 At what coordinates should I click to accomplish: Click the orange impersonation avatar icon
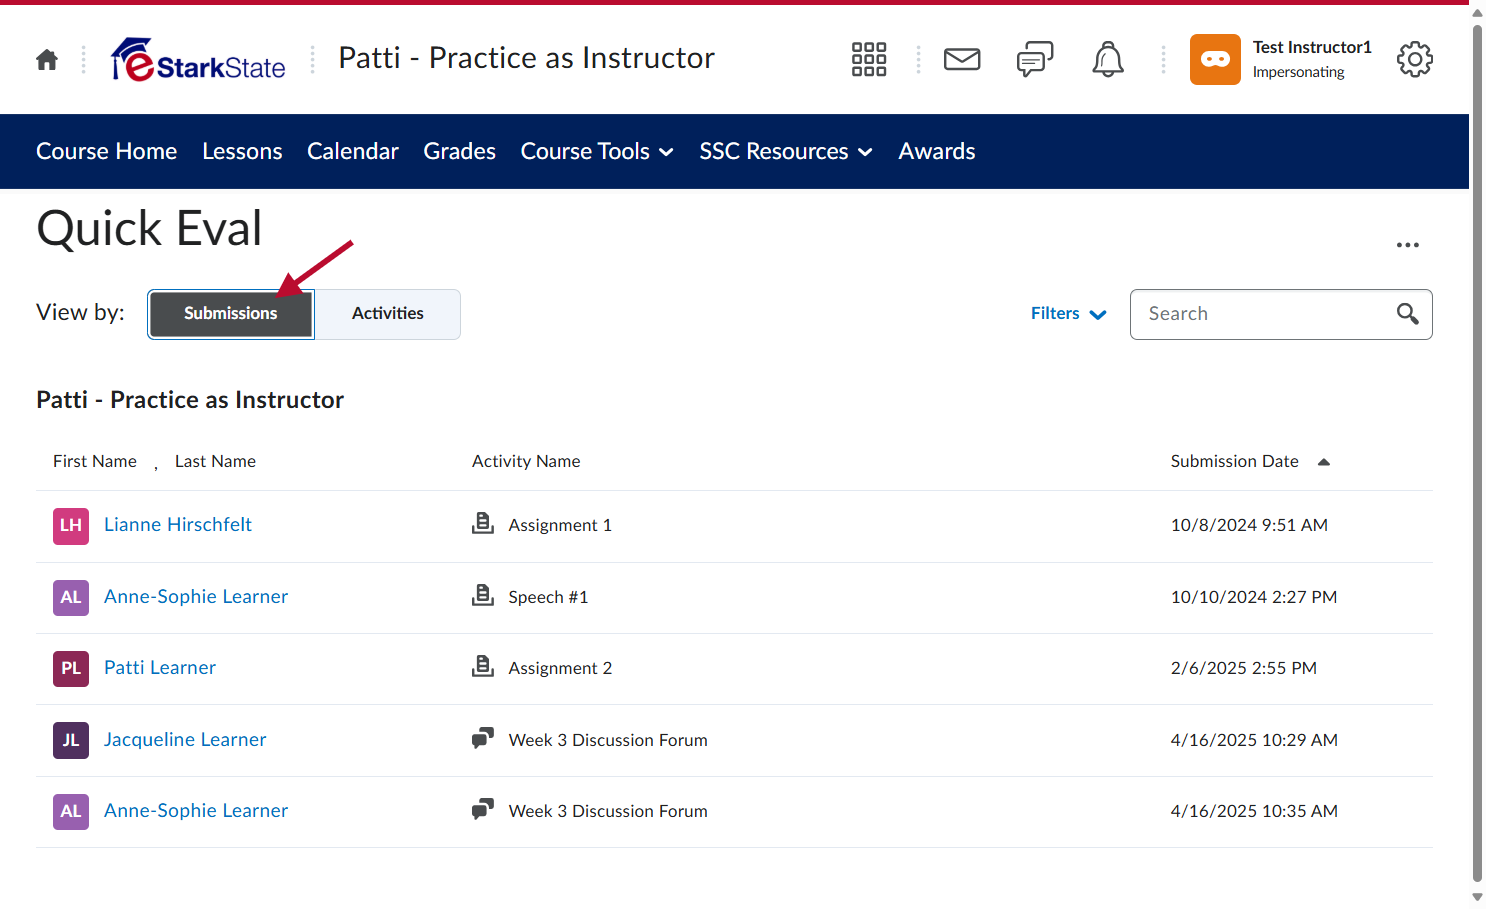click(1215, 60)
